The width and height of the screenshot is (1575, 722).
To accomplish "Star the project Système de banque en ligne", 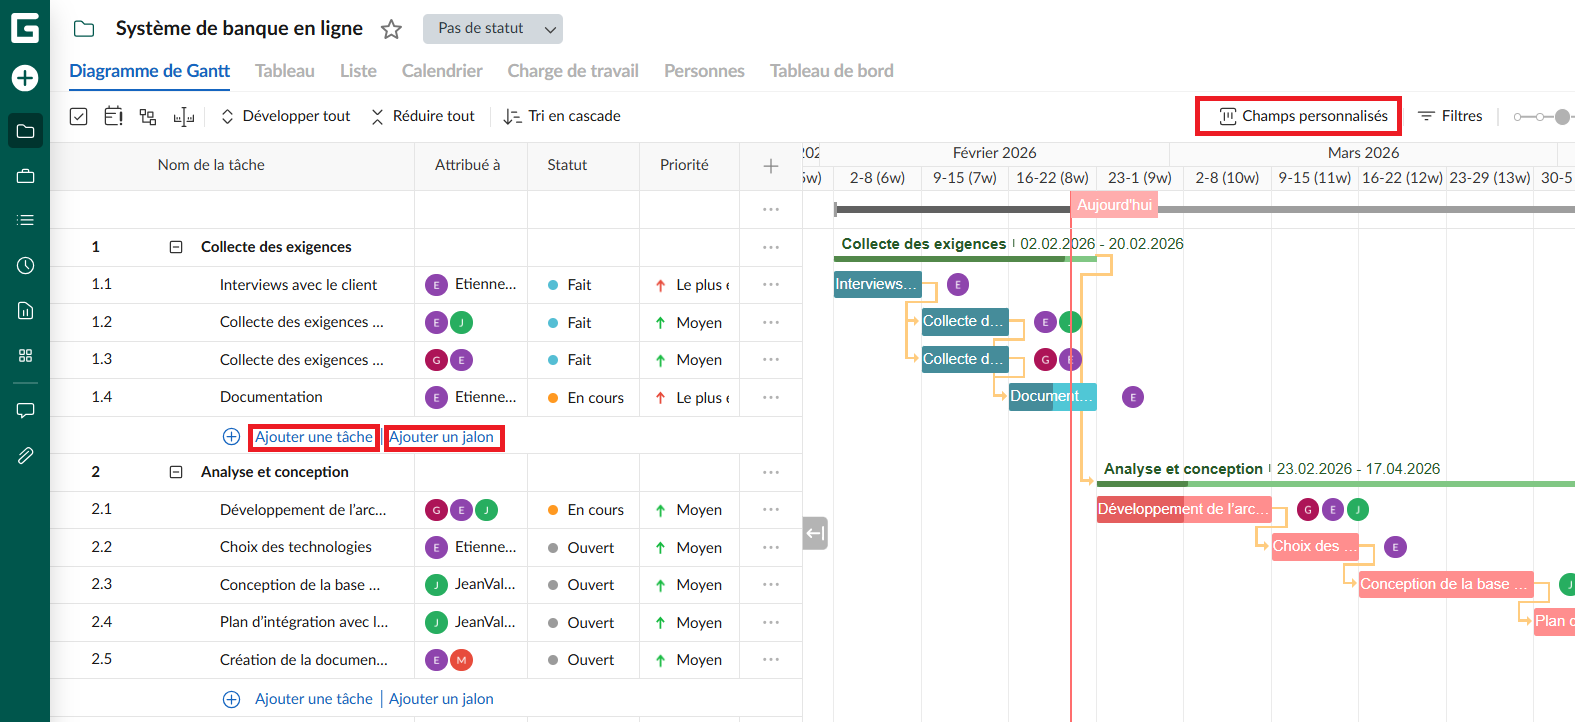I will click(x=391, y=29).
